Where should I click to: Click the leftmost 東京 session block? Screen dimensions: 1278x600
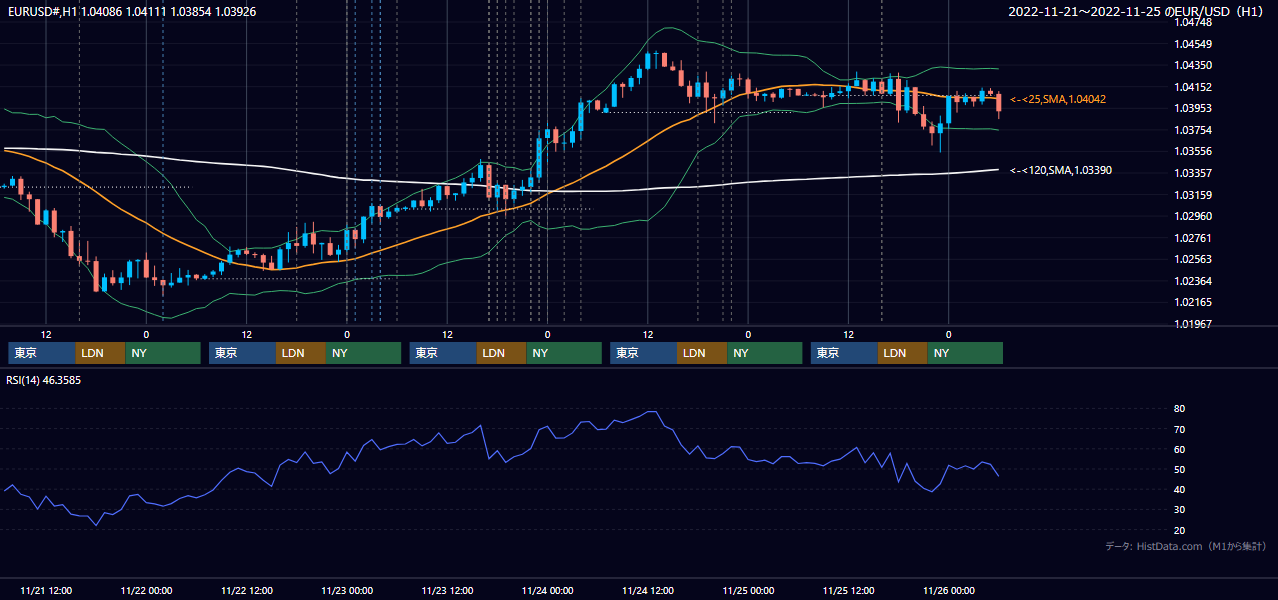point(42,353)
